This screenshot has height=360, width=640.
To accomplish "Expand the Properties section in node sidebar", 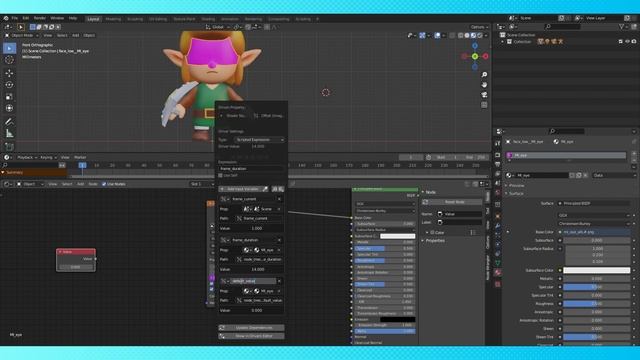I will click(433, 240).
